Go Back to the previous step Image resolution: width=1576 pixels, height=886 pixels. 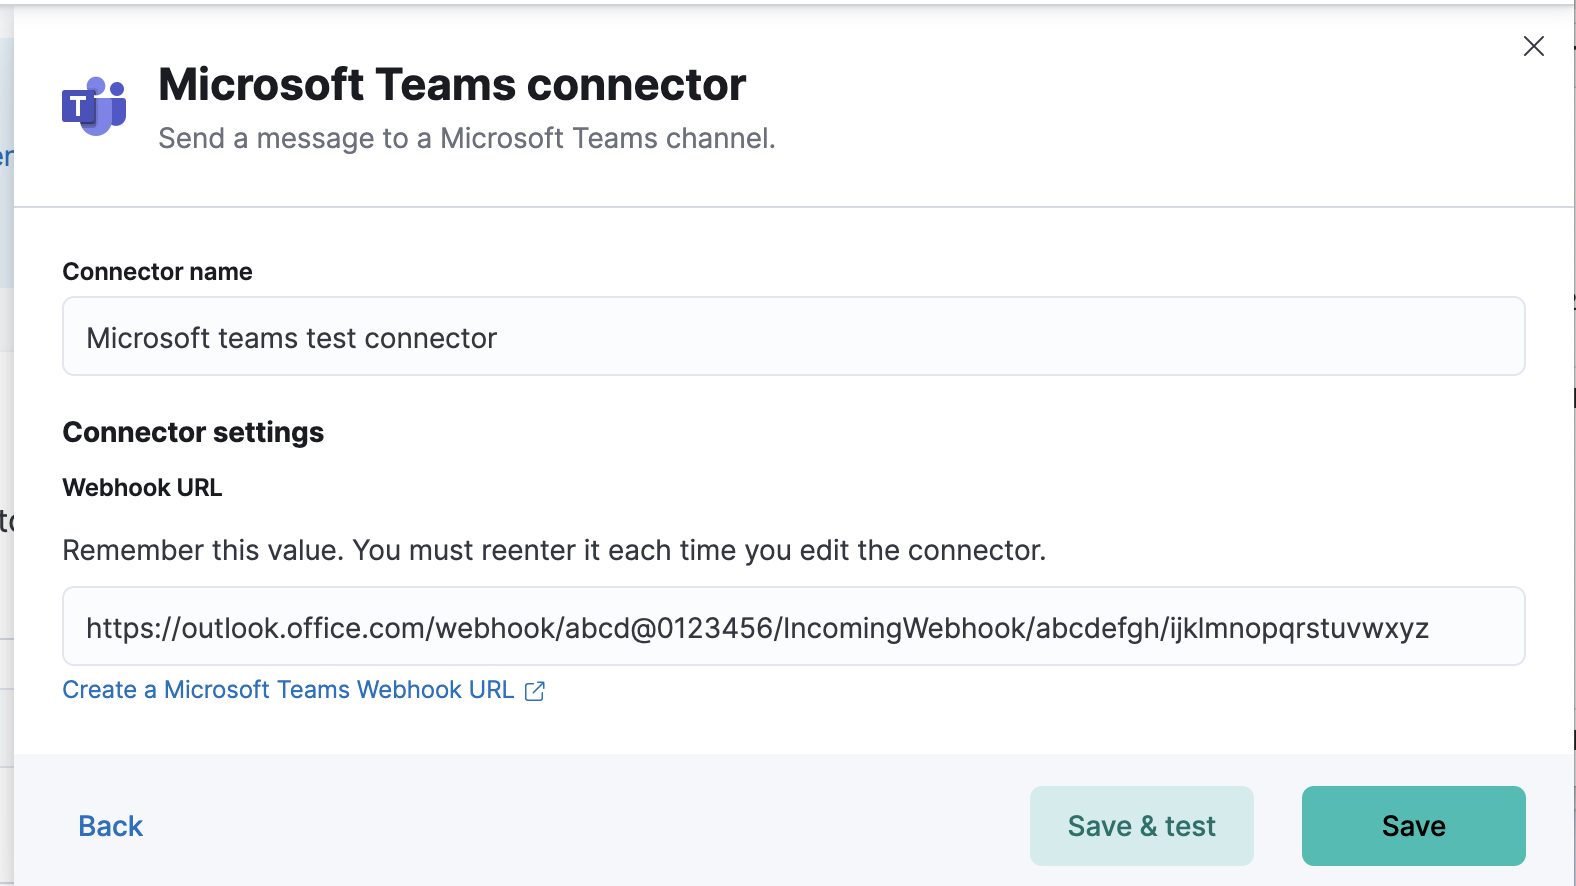coord(111,826)
